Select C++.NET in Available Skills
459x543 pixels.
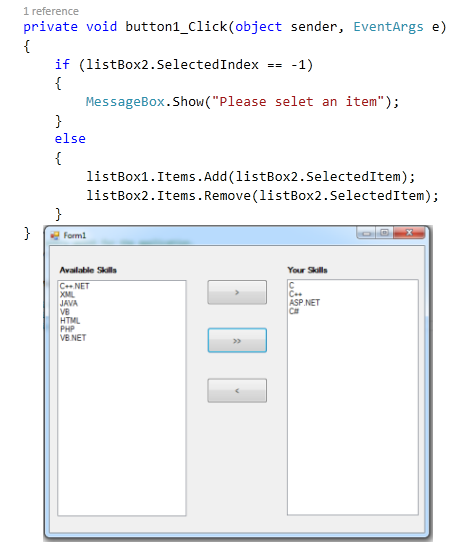(74, 286)
